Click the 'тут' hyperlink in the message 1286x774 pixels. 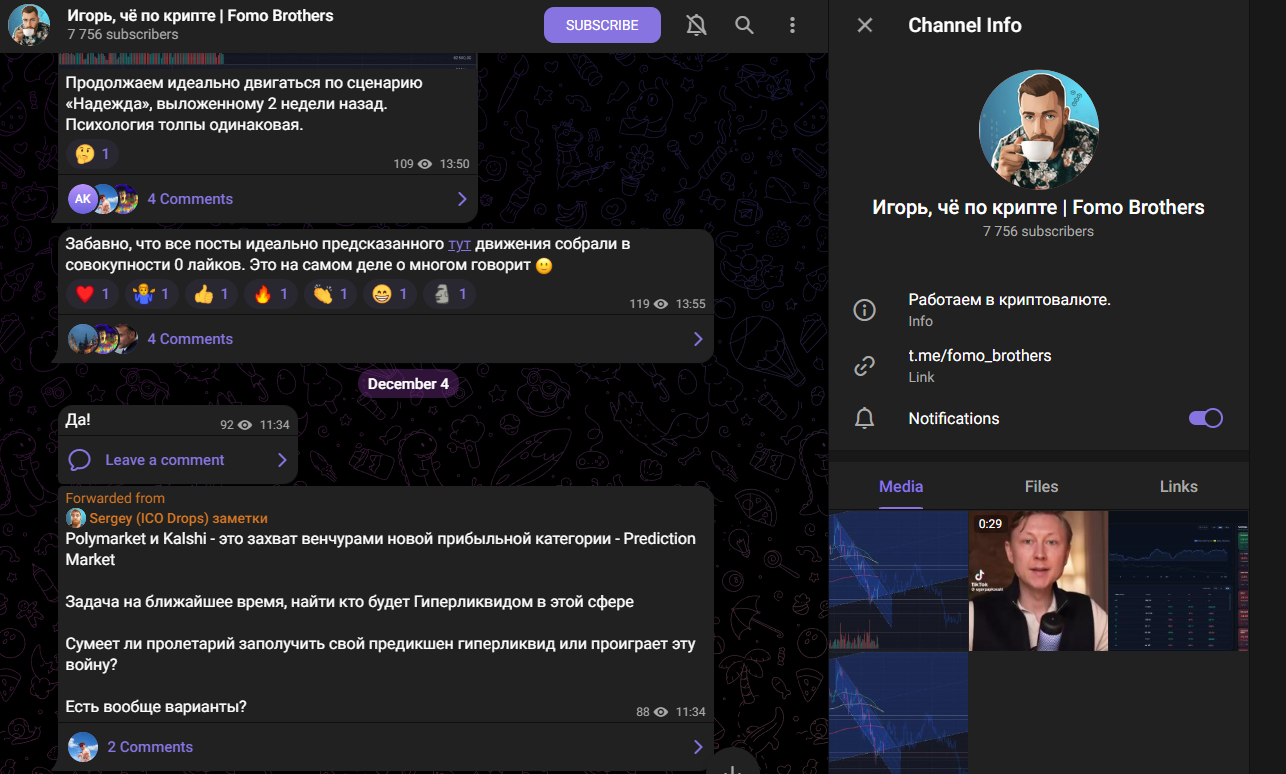click(459, 243)
